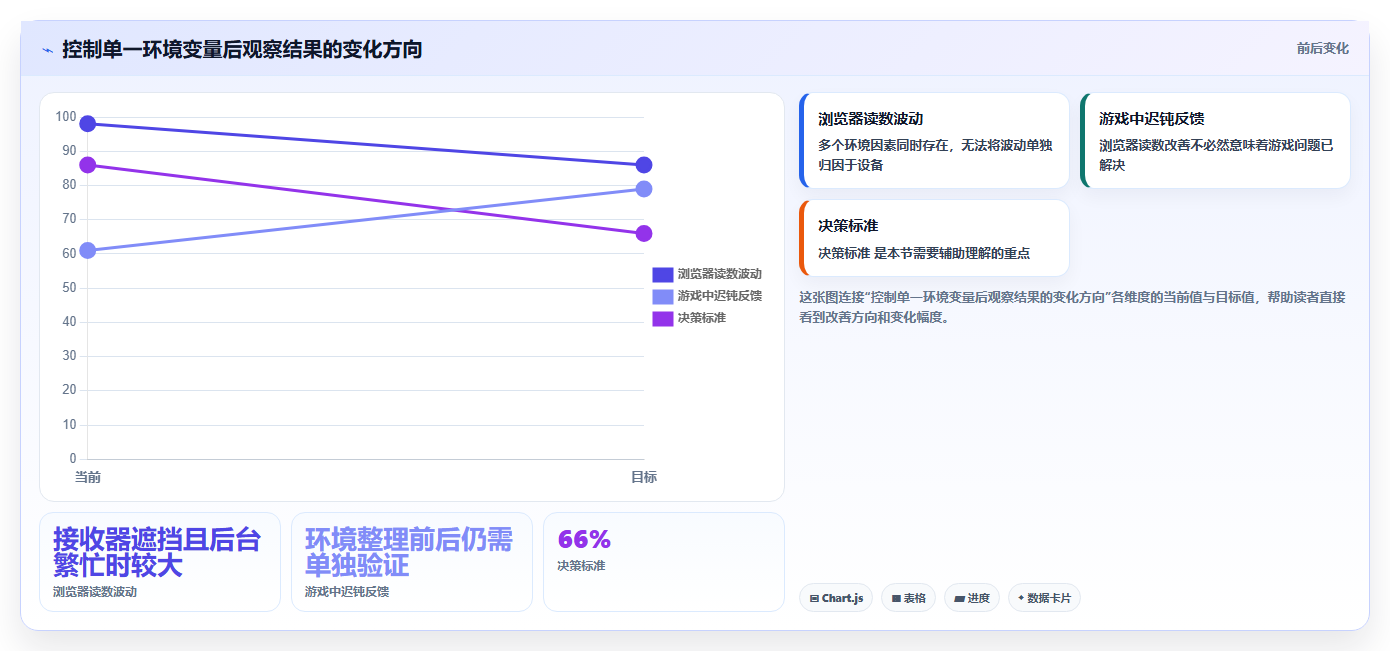Select the 86 purple data point at 当前
The width and height of the screenshot is (1390, 651).
tap(88, 165)
